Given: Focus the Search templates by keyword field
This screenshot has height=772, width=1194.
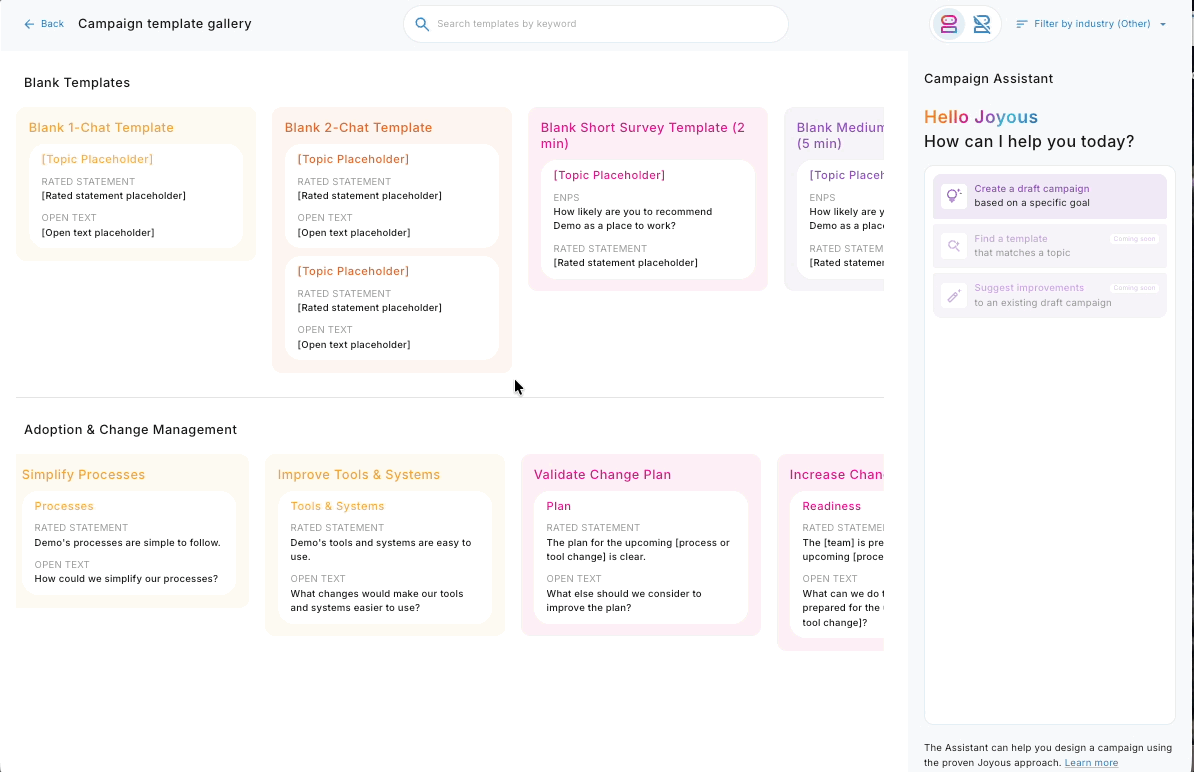Looking at the screenshot, I should pos(595,24).
